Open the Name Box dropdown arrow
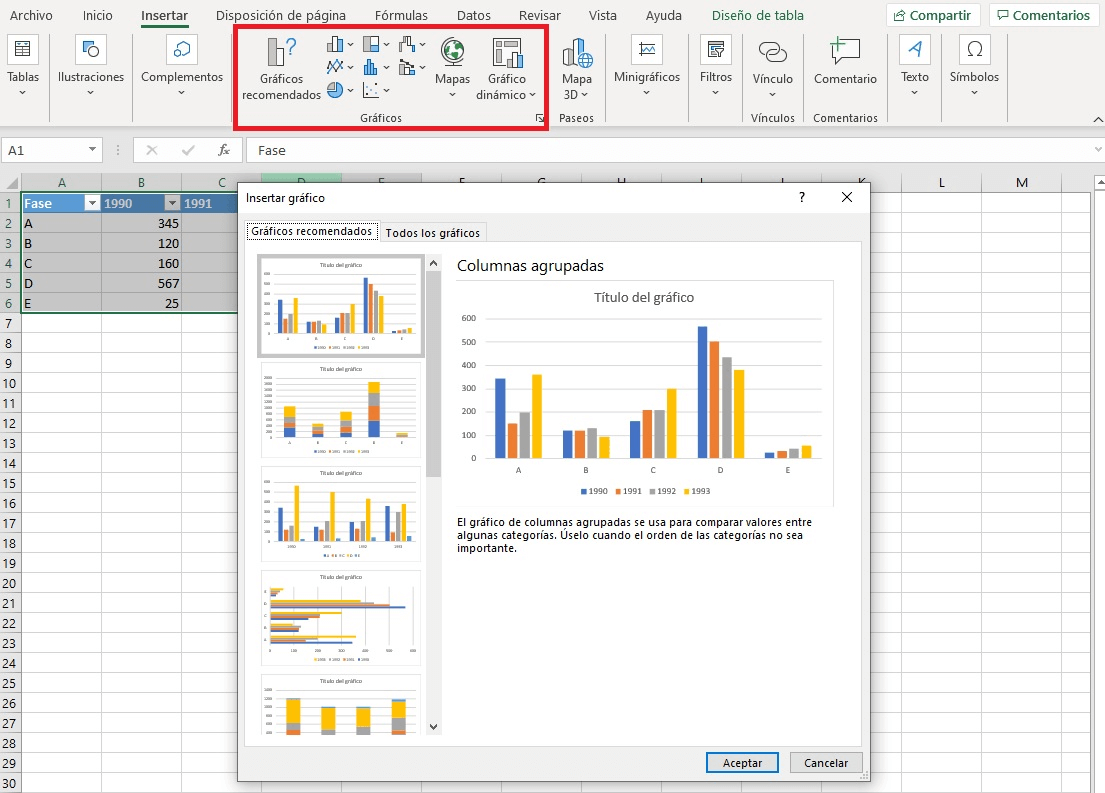This screenshot has width=1105, height=793. (x=92, y=149)
